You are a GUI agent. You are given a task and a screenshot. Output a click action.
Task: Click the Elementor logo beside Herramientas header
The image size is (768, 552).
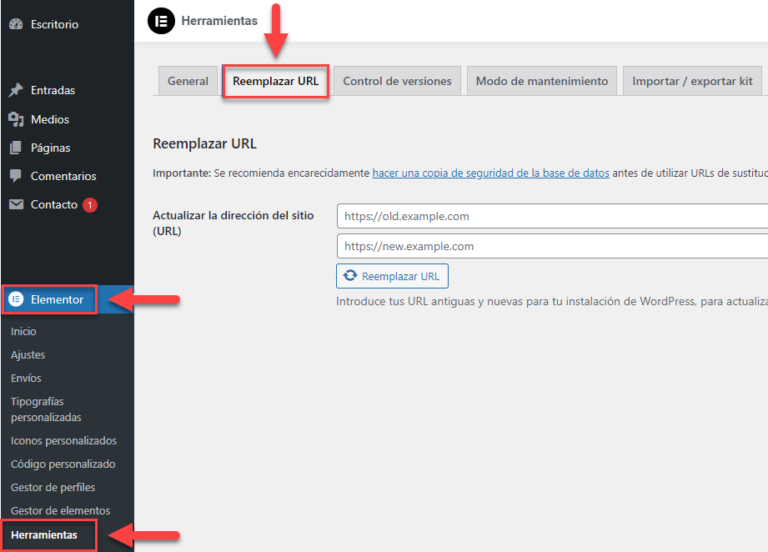[161, 21]
